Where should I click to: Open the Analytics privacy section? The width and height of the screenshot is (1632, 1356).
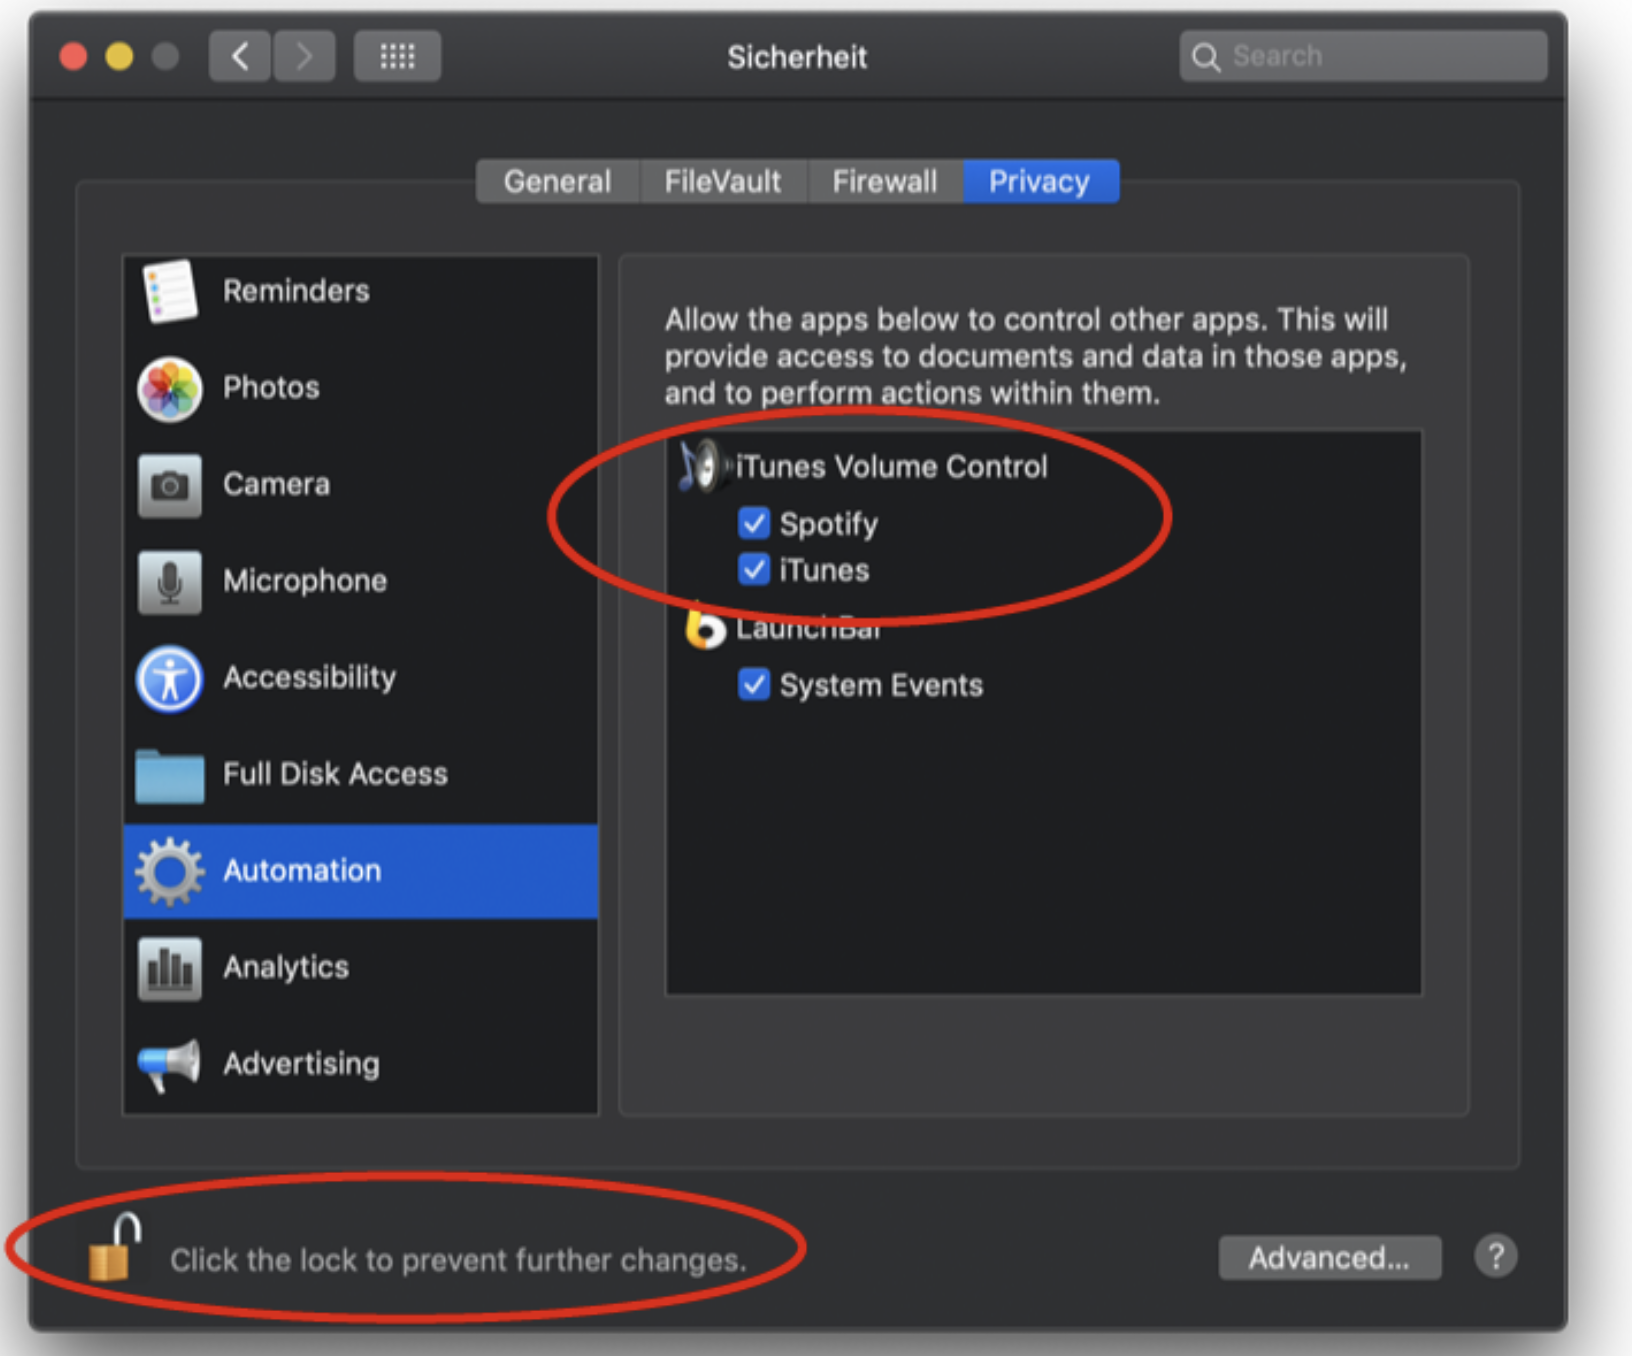pos(286,966)
